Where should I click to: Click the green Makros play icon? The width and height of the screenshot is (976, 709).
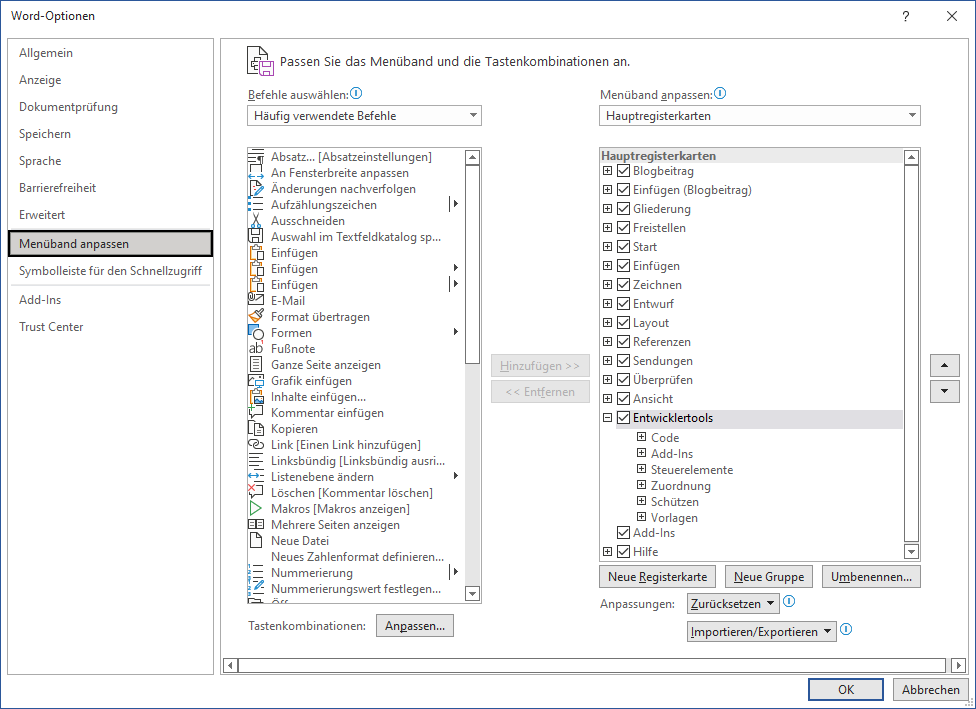coord(256,509)
